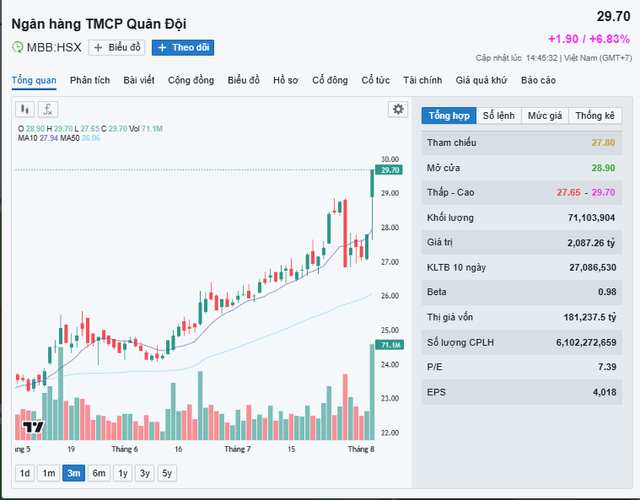640x500 pixels.
Task: Click the Số lượng CPLH value
Action: tap(586, 342)
